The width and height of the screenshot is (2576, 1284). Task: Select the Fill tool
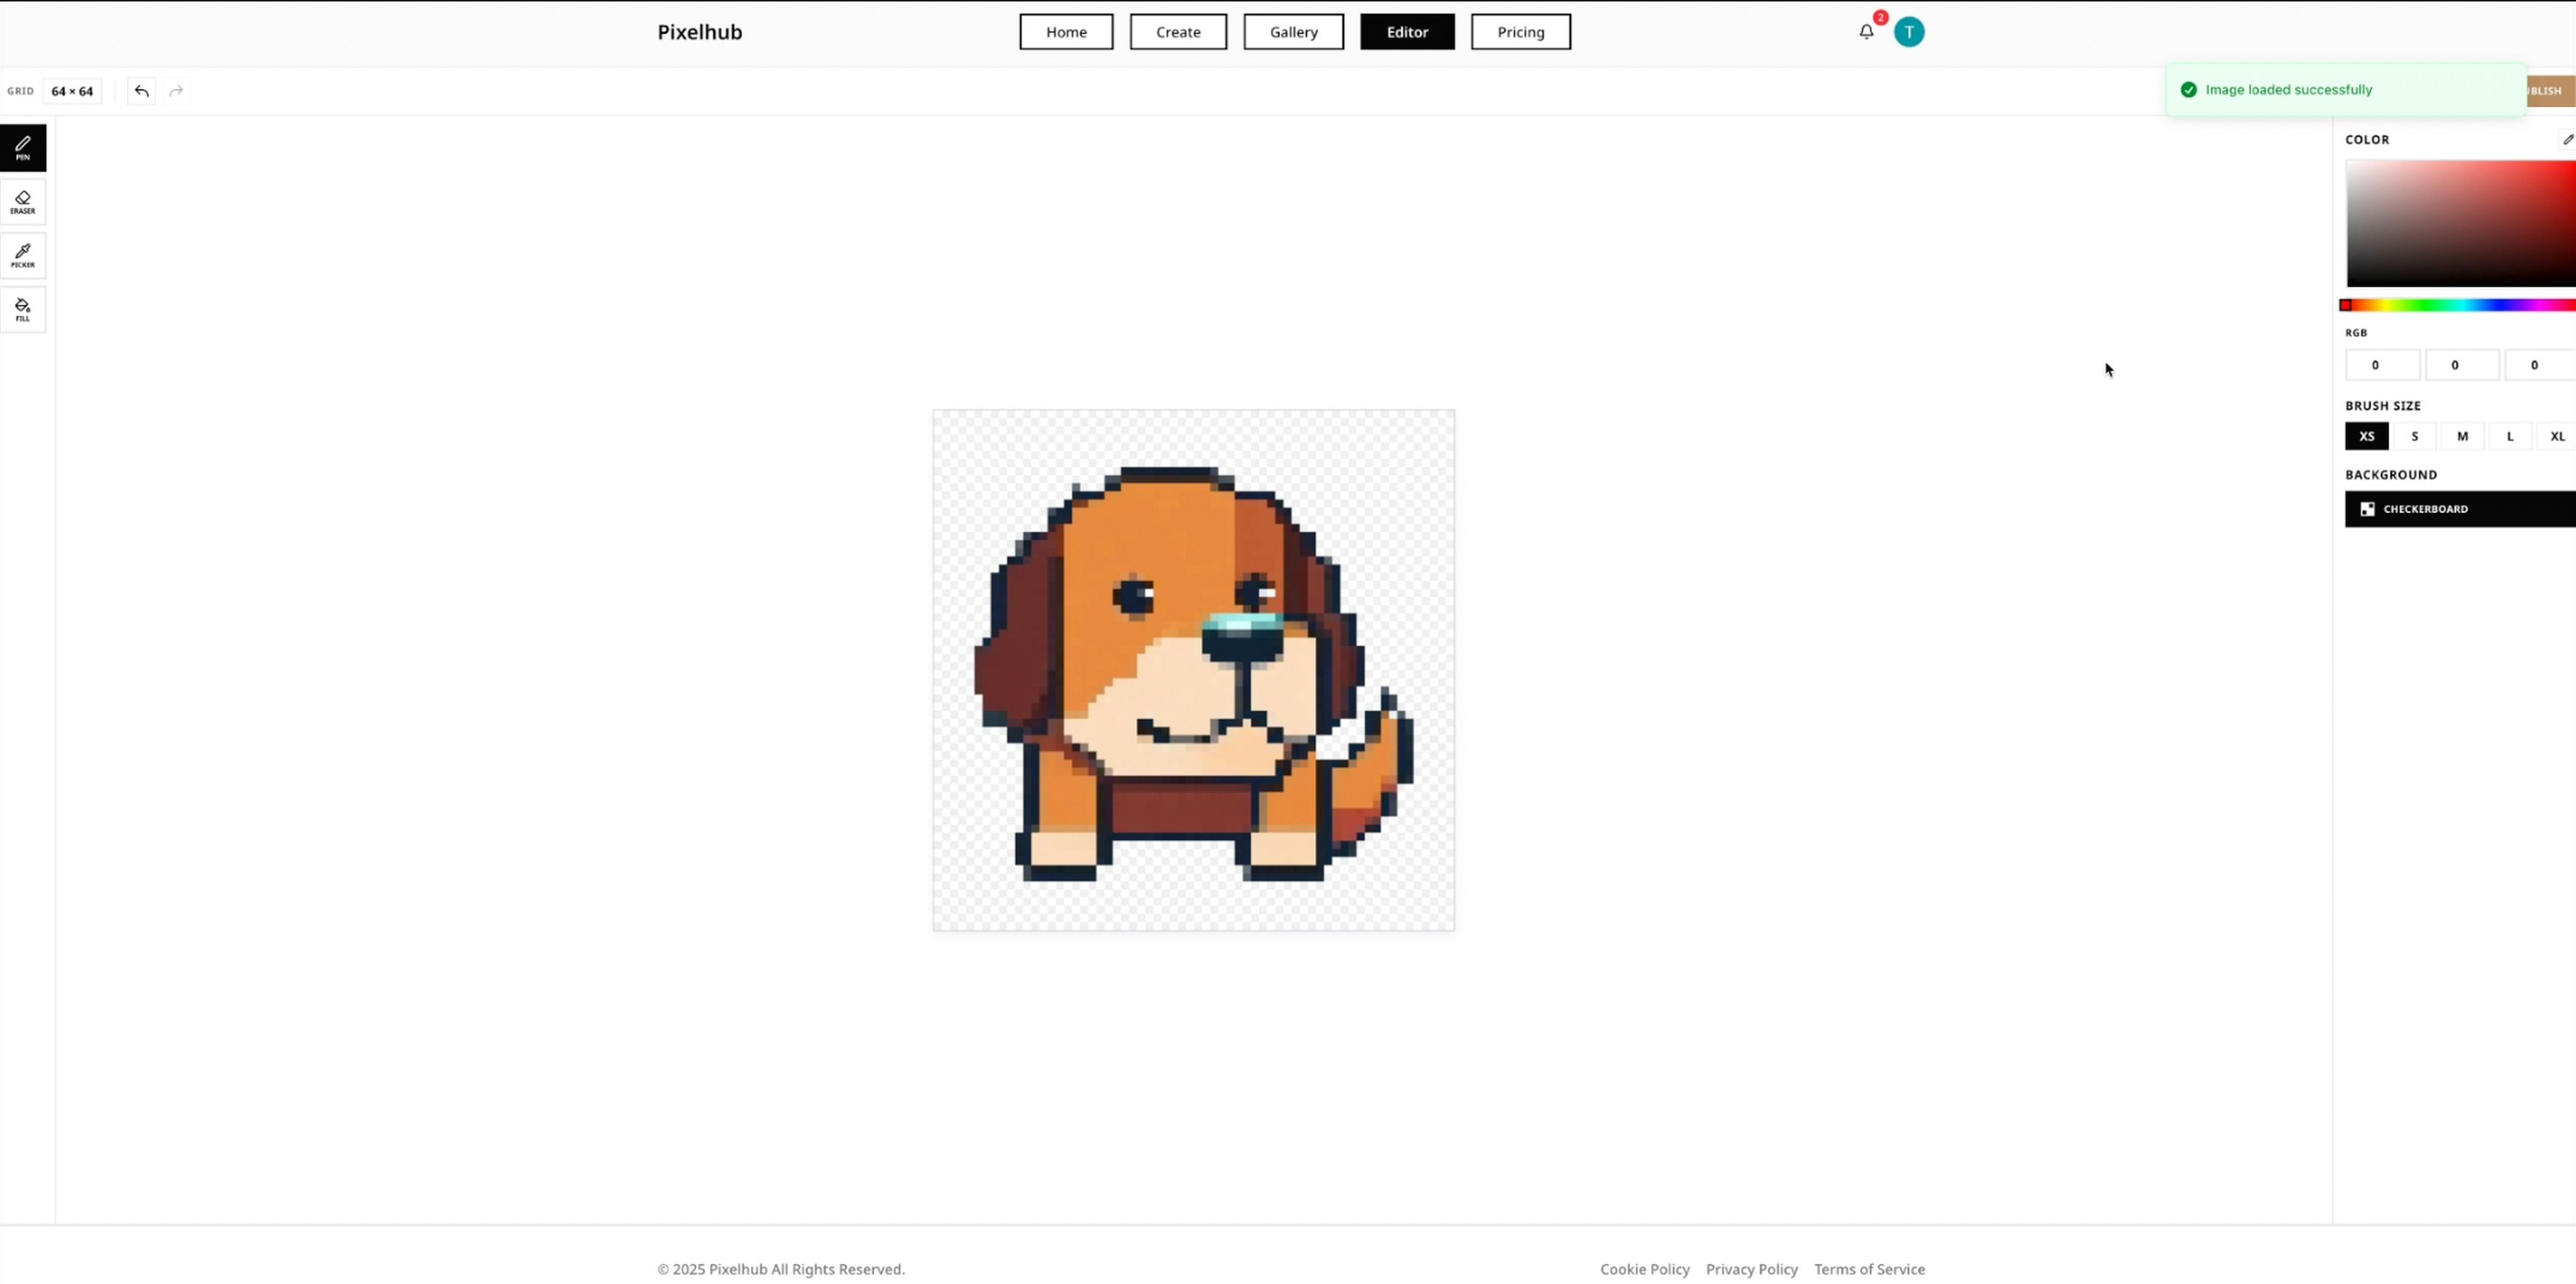23,310
